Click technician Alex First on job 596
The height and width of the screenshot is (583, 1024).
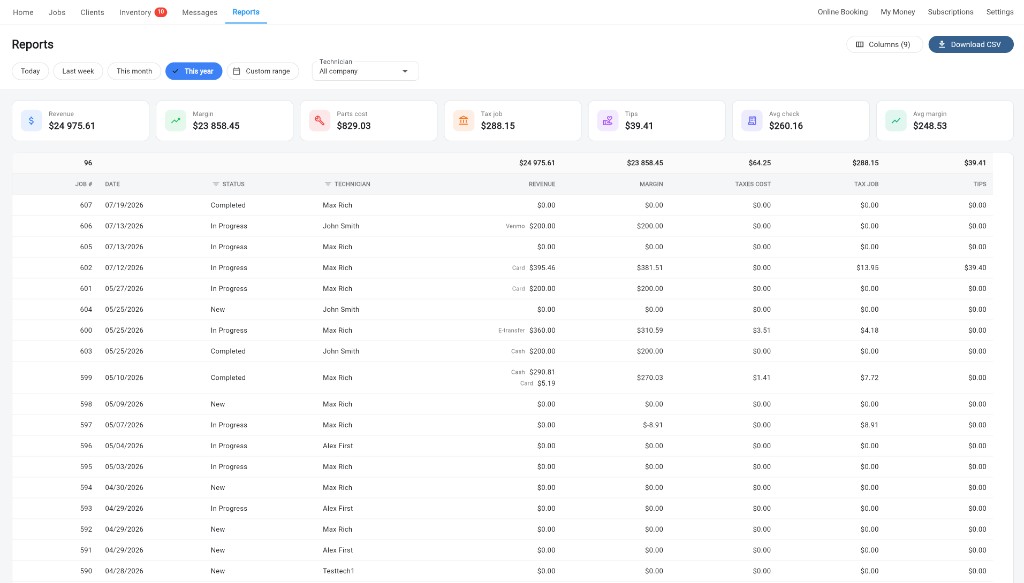pyautogui.click(x=338, y=446)
